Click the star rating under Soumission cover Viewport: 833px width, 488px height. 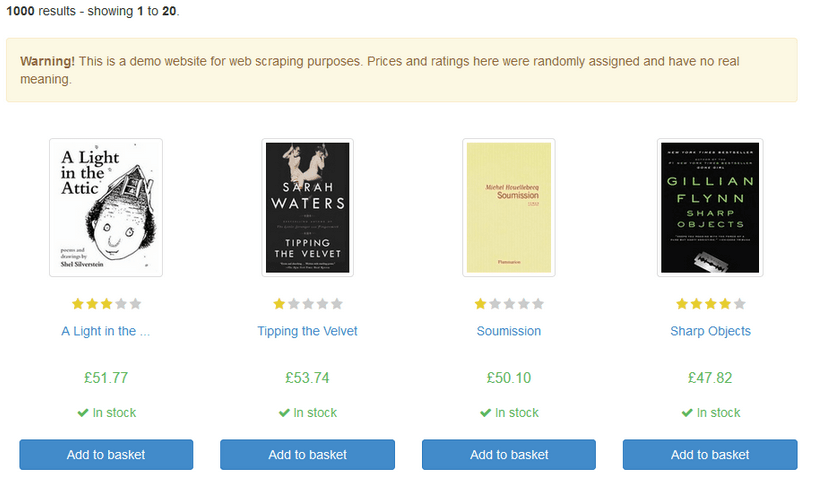coord(509,304)
